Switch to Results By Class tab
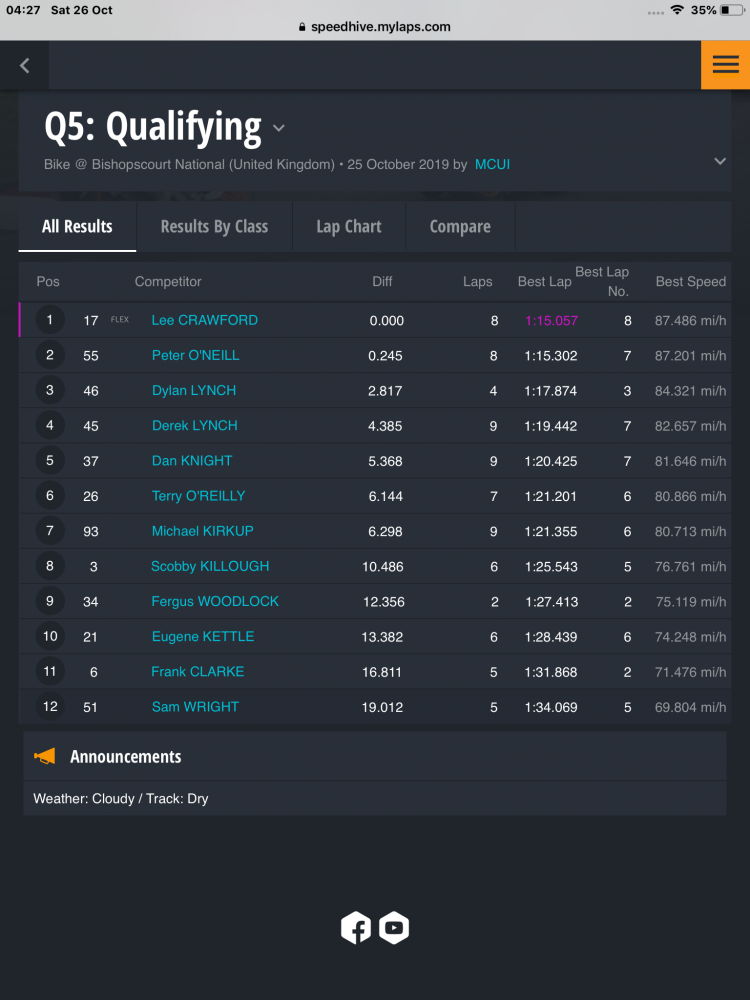The image size is (750, 1000). click(214, 226)
